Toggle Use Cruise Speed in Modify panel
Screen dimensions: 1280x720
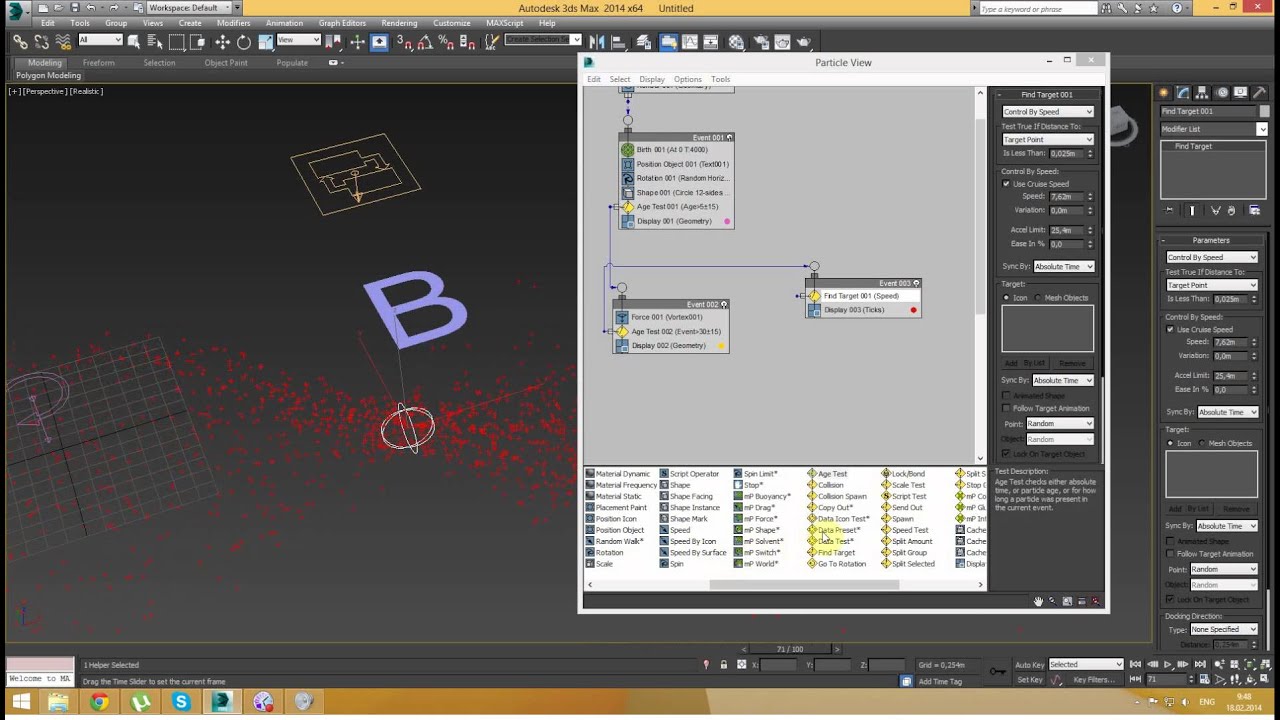(x=1170, y=330)
